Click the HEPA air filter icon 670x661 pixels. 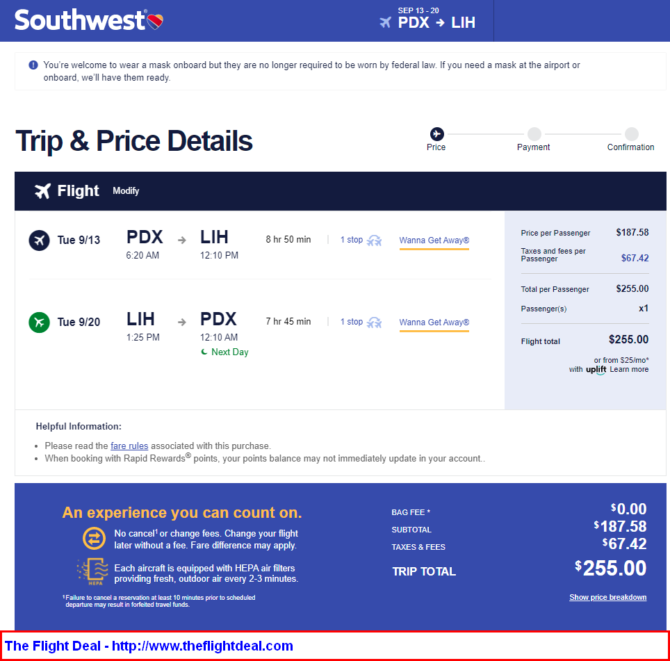point(93,571)
